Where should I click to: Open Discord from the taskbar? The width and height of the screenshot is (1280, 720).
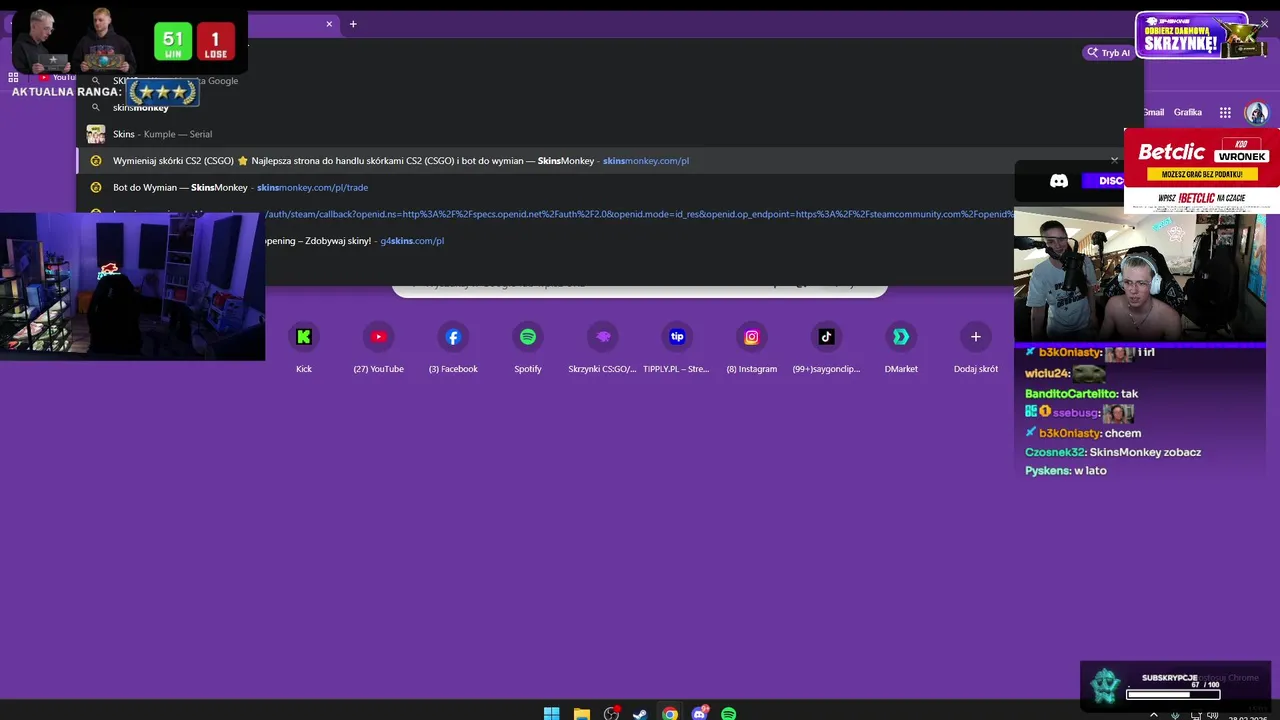700,713
